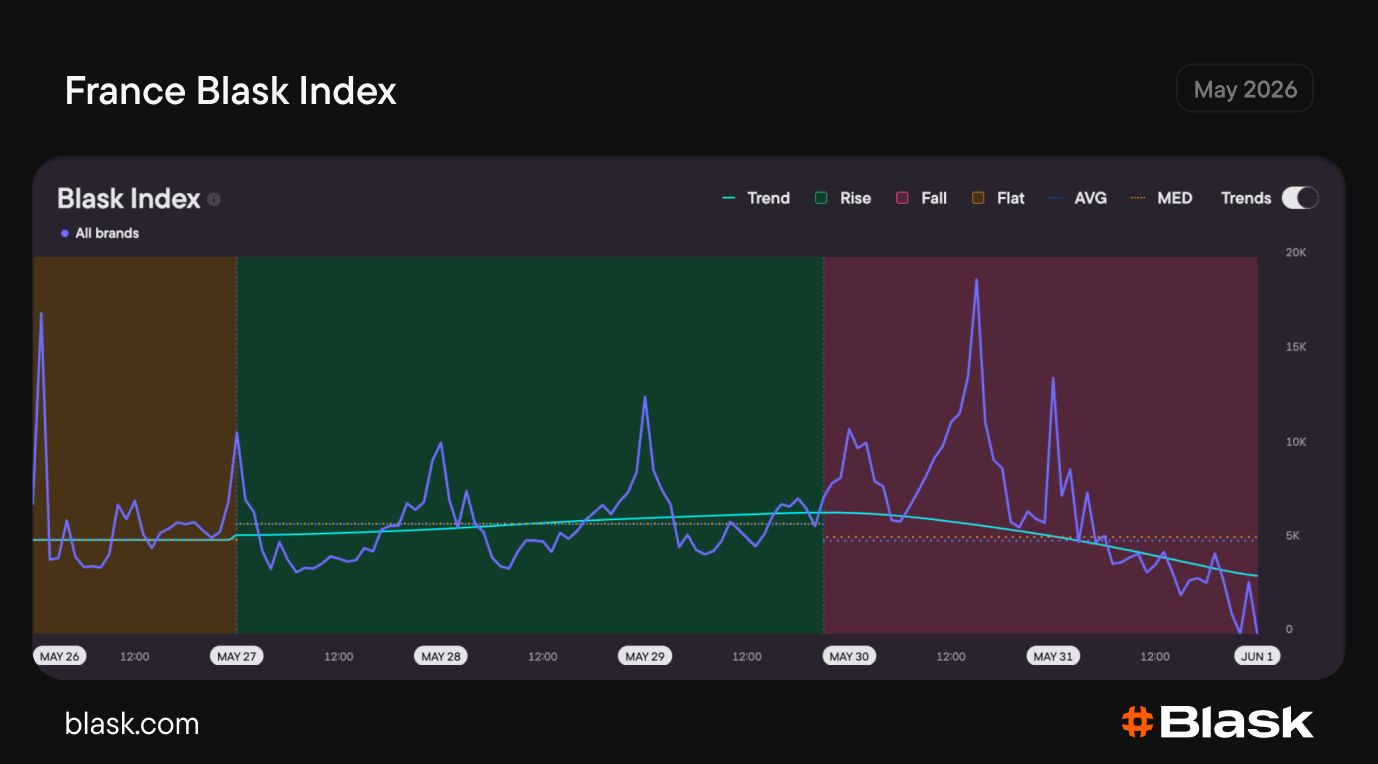Click the All brands series dot
1378x764 pixels.
[65, 233]
